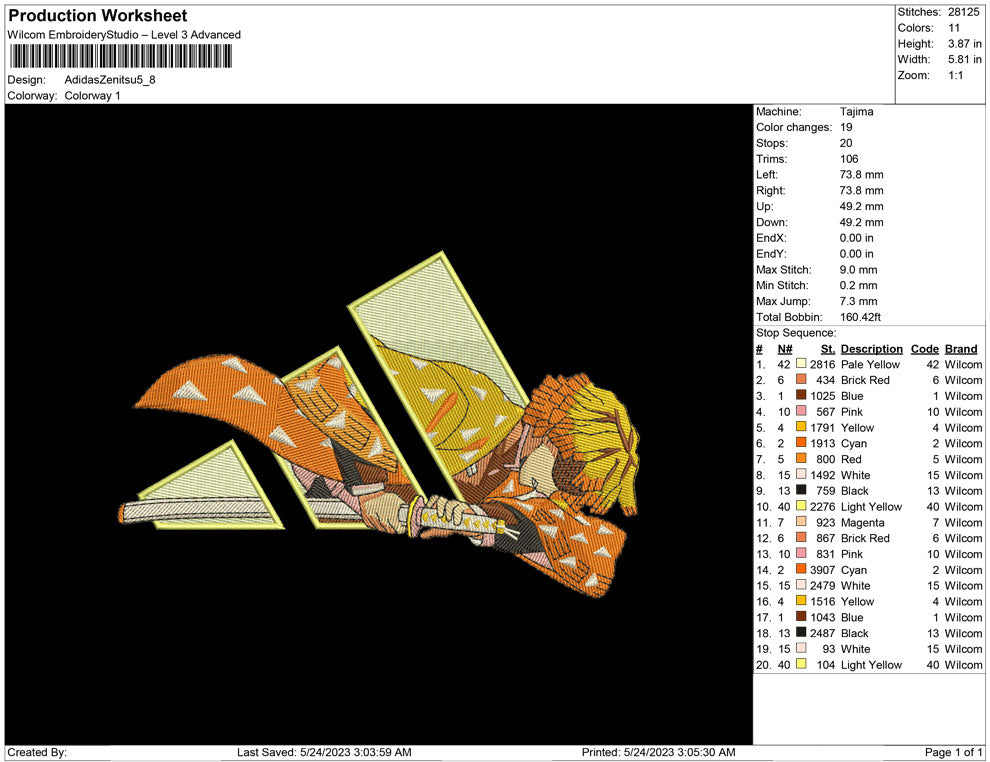Viewport: 990px width, 762px height.
Task: Click the Blue swatch in row 17
Action: 801,617
